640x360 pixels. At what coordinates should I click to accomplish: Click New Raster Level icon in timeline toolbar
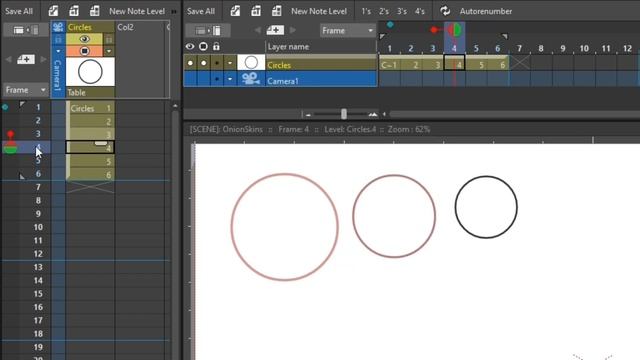tap(277, 11)
